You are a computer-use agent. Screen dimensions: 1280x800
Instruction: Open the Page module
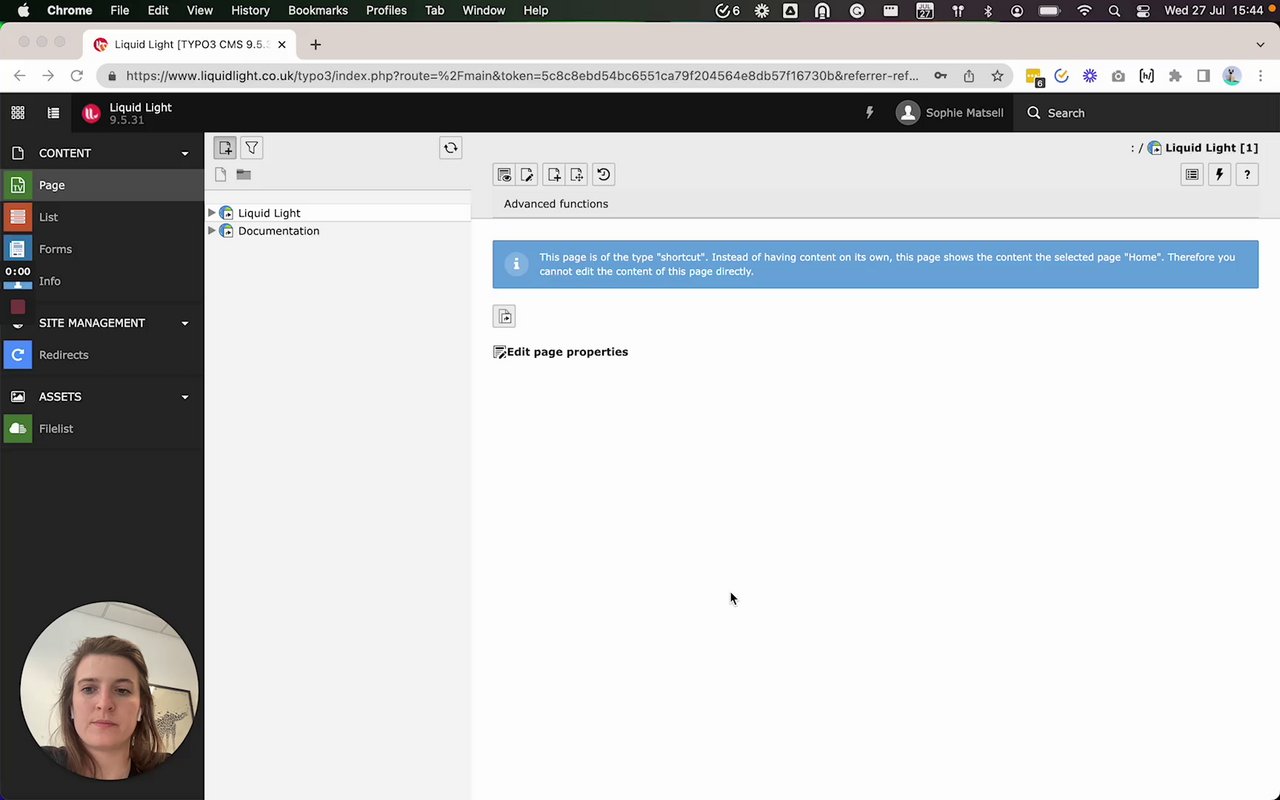(102, 185)
